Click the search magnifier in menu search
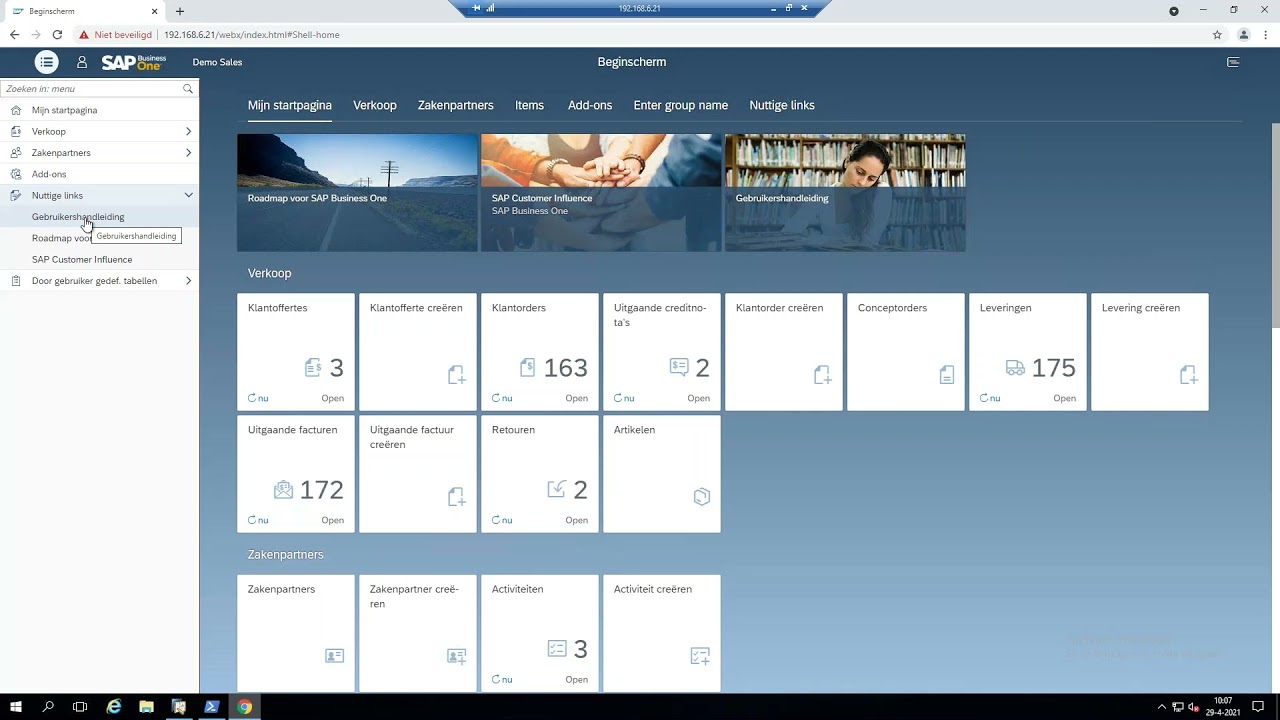1280x720 pixels. pyautogui.click(x=187, y=89)
